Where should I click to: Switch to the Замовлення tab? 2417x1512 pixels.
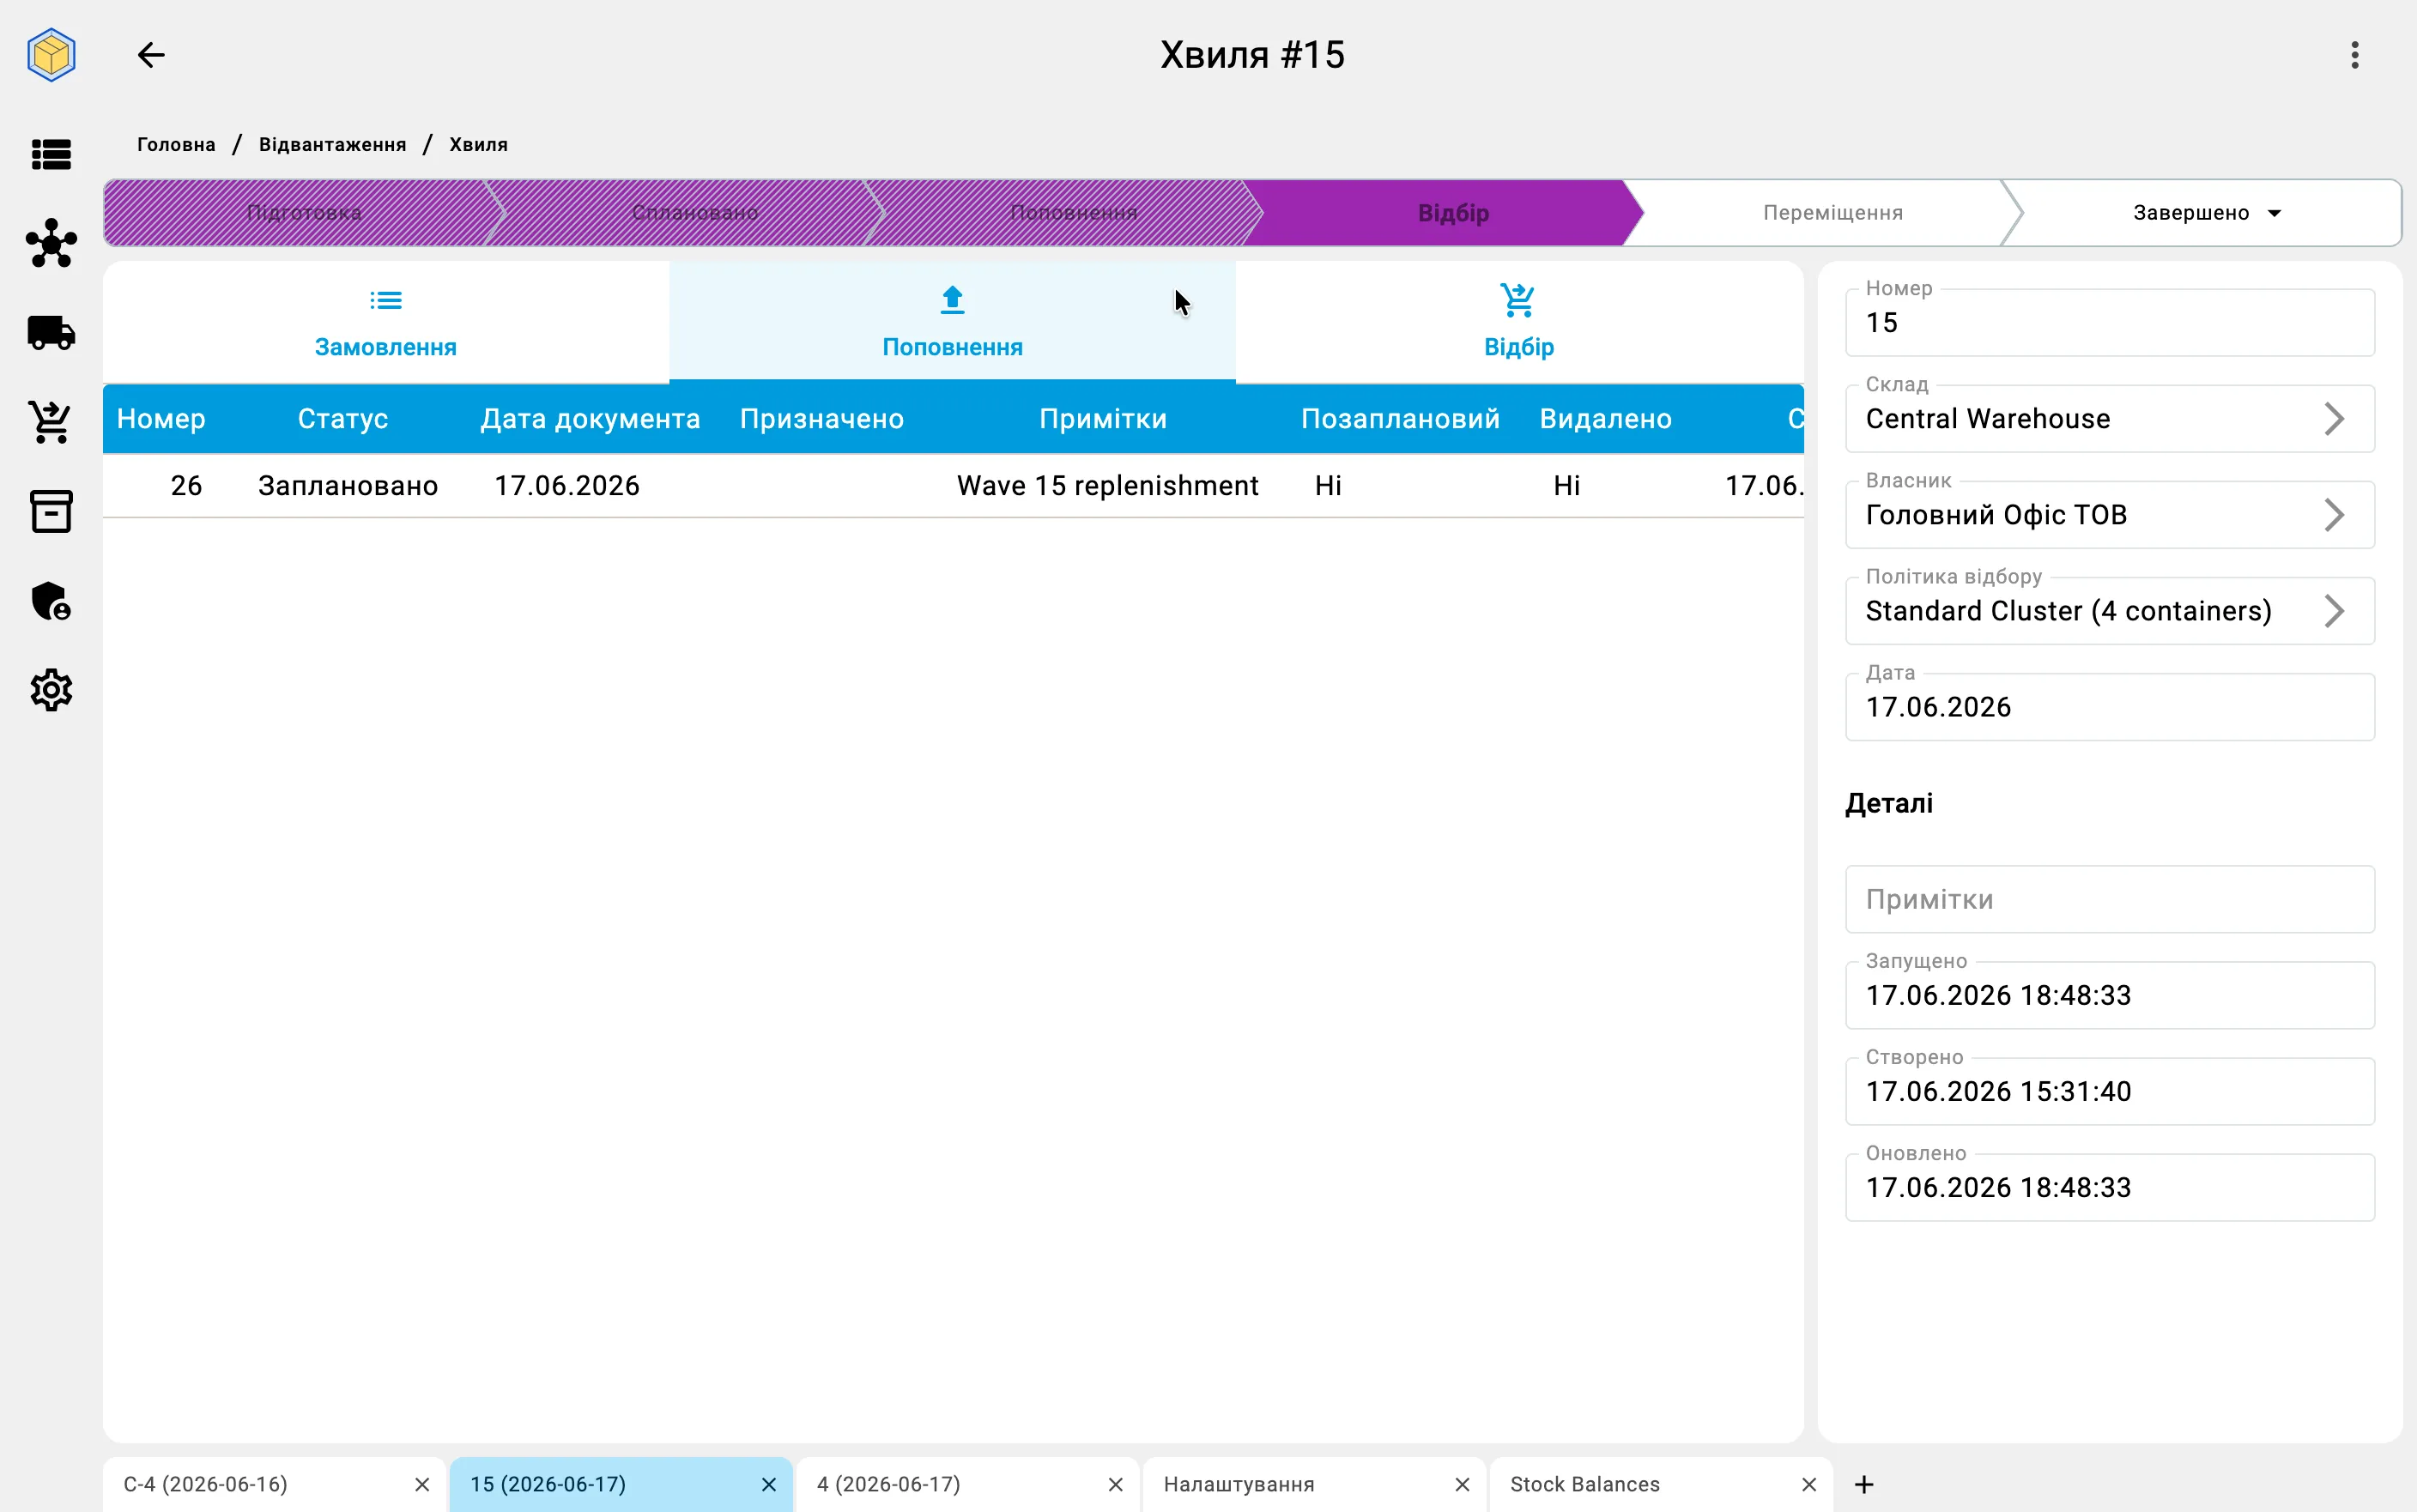(x=386, y=322)
